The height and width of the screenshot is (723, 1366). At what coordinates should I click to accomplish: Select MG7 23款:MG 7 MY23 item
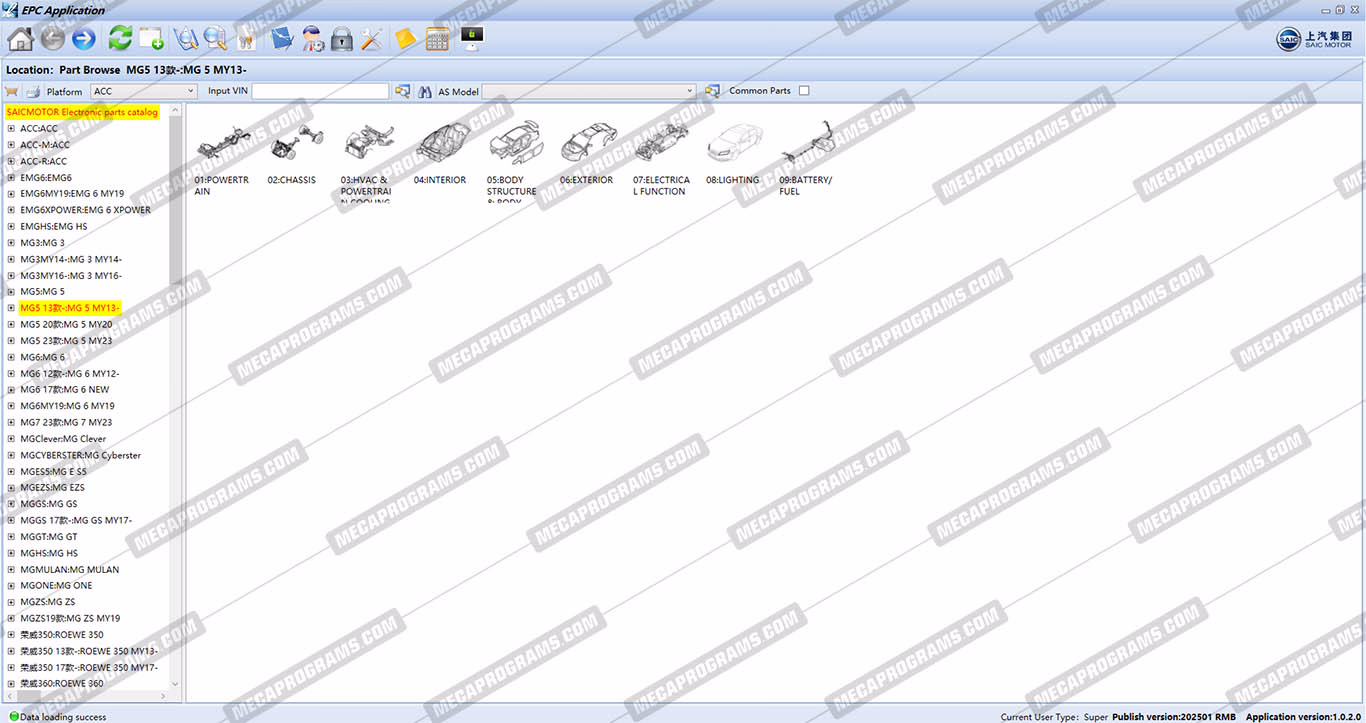coord(66,422)
